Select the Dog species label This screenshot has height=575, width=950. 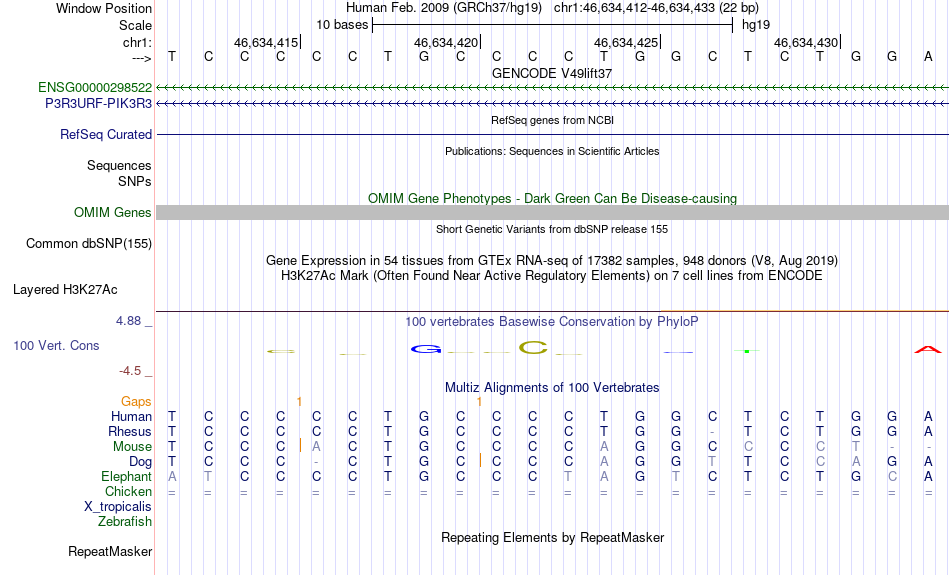[x=140, y=462]
